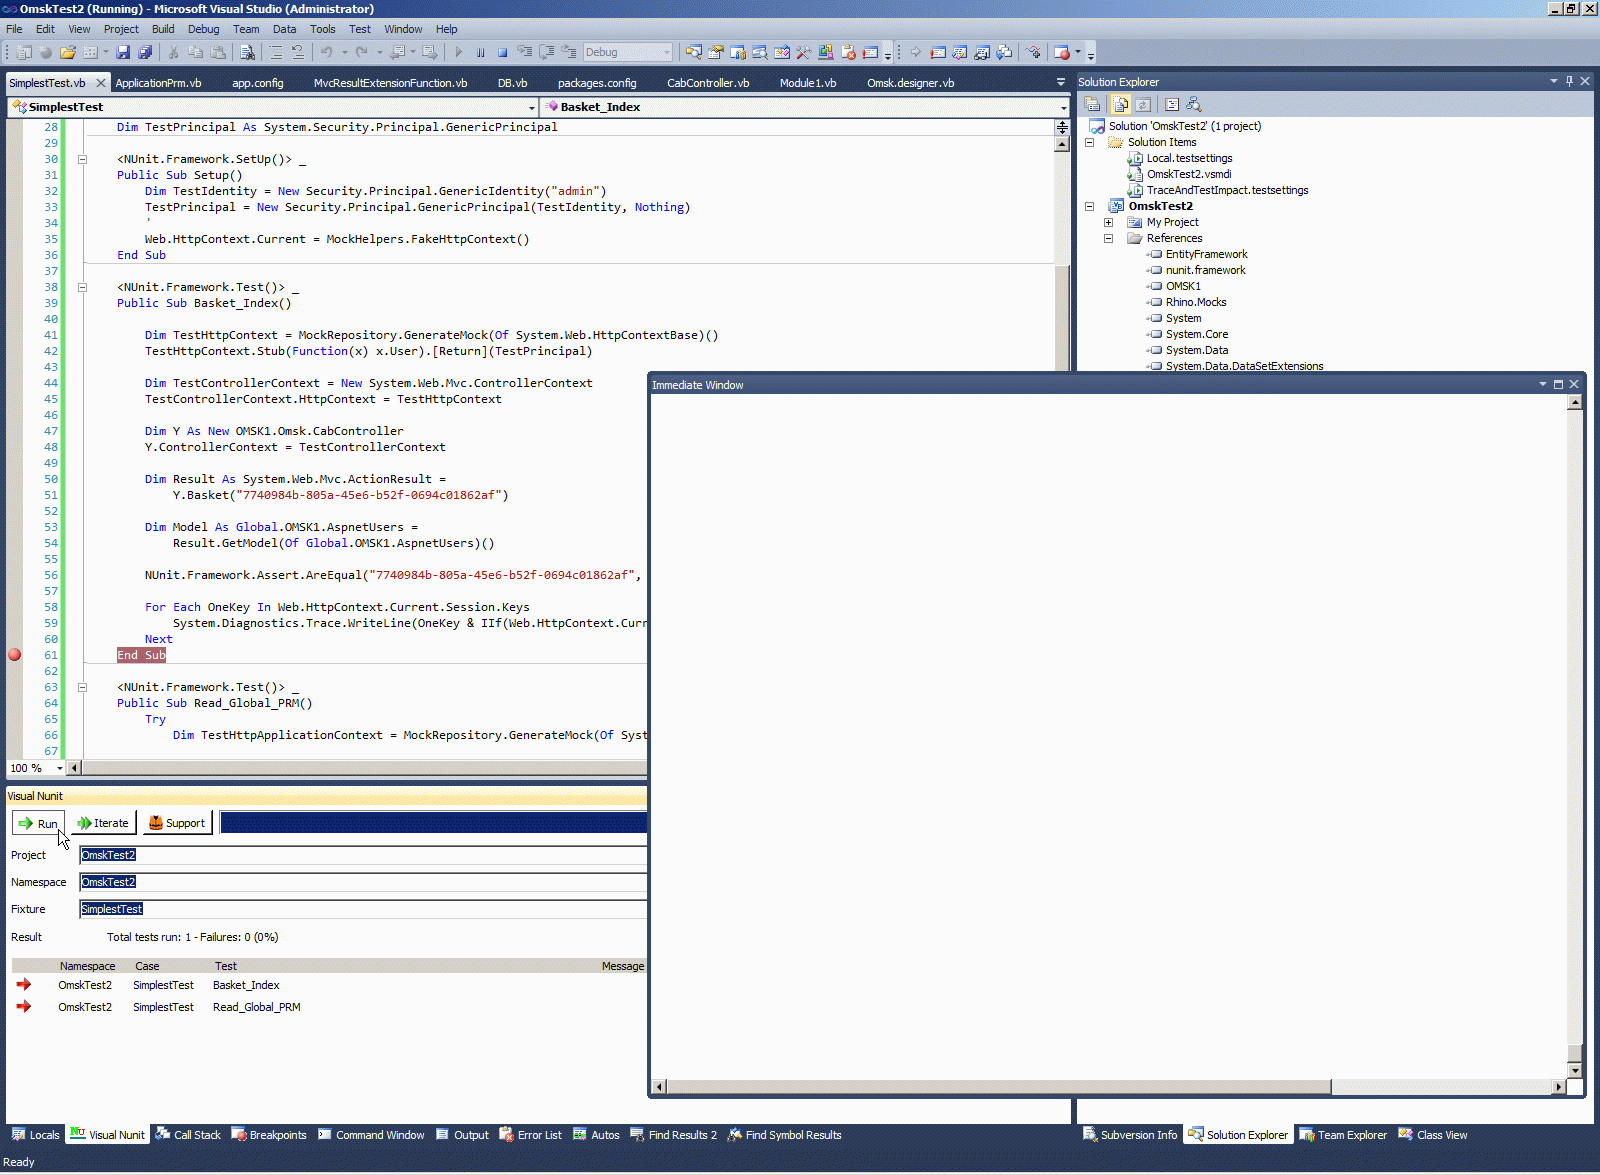Pin the Solution Explorer panel with the pushpin
Screen dimensions: 1600x1175
[x=1569, y=81]
